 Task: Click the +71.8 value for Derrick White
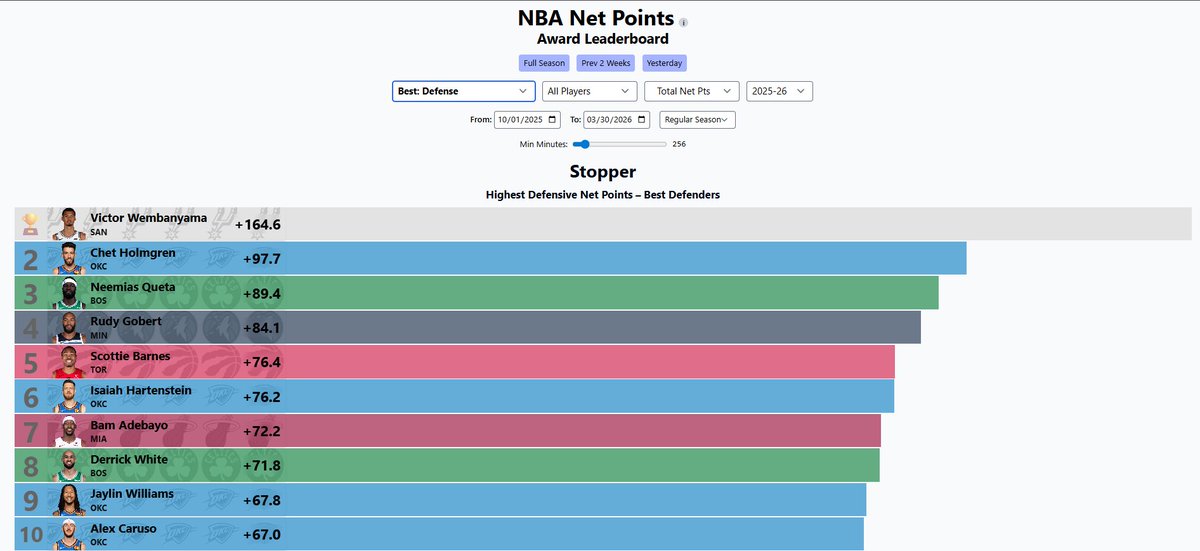click(262, 465)
